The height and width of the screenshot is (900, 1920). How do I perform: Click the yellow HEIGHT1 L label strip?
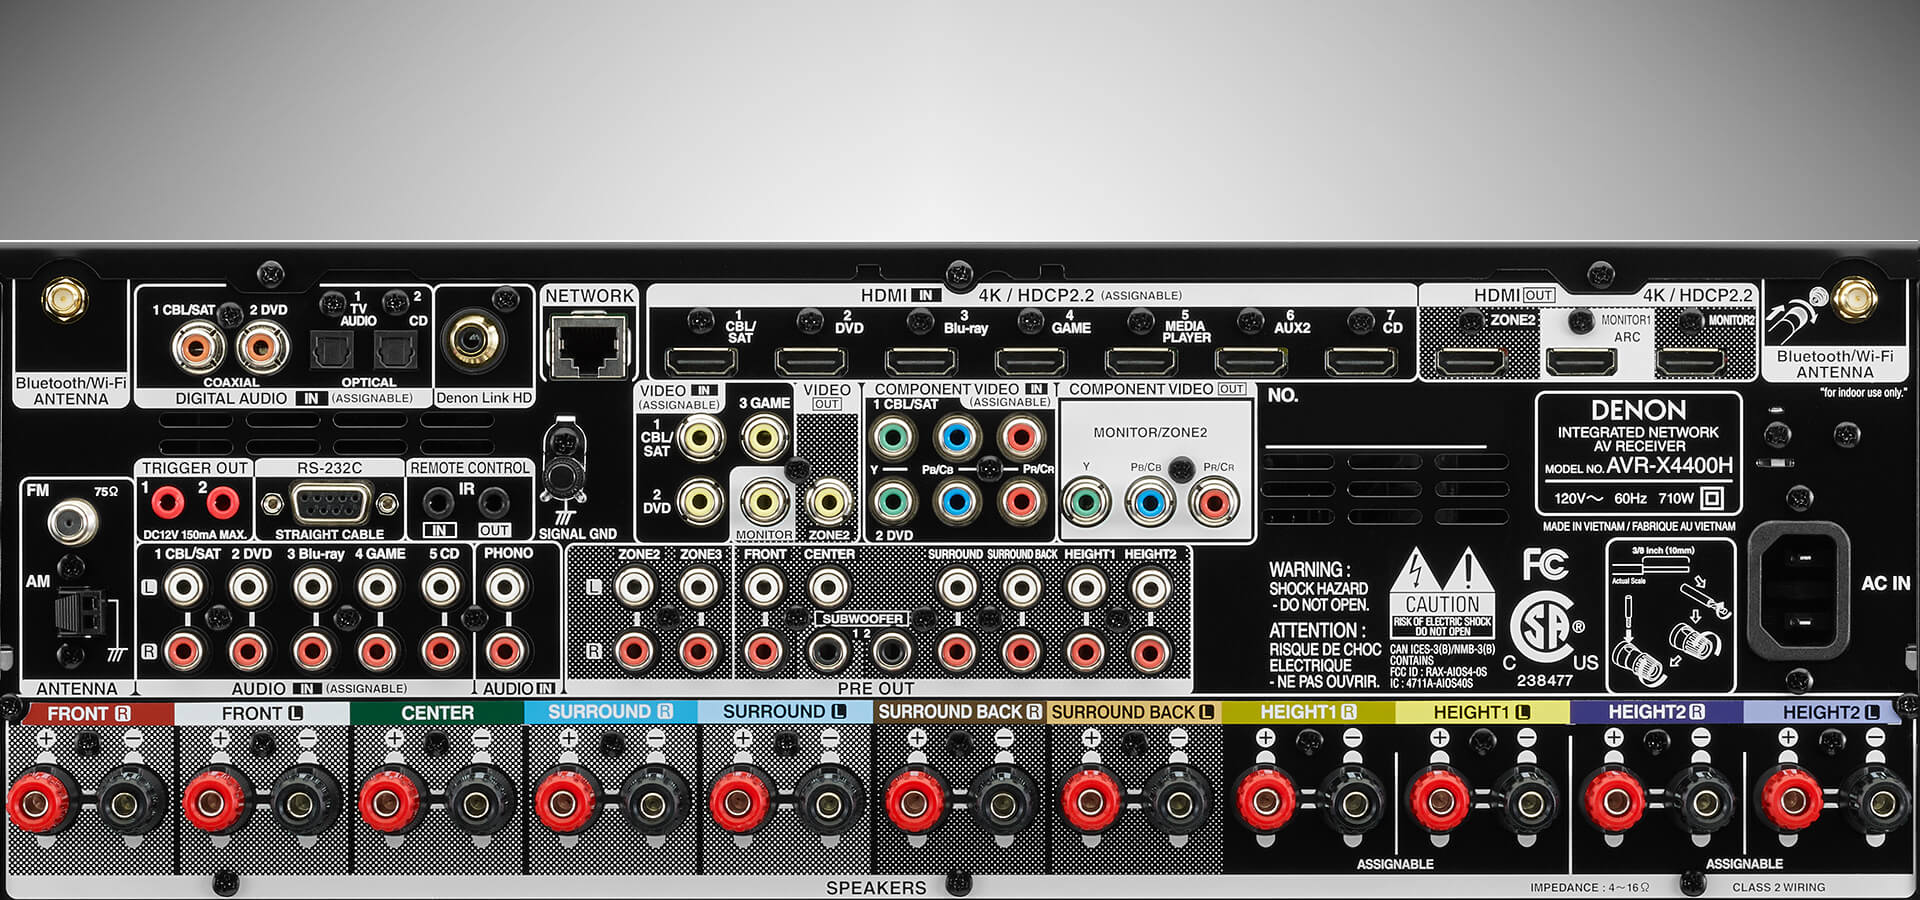1482,712
